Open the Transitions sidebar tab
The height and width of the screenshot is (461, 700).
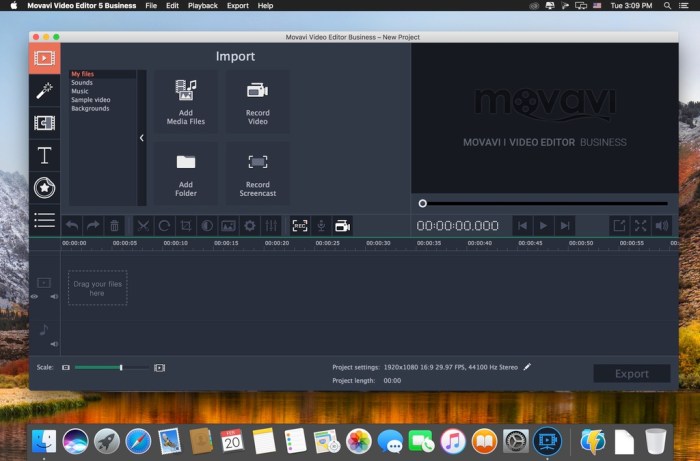click(45, 123)
